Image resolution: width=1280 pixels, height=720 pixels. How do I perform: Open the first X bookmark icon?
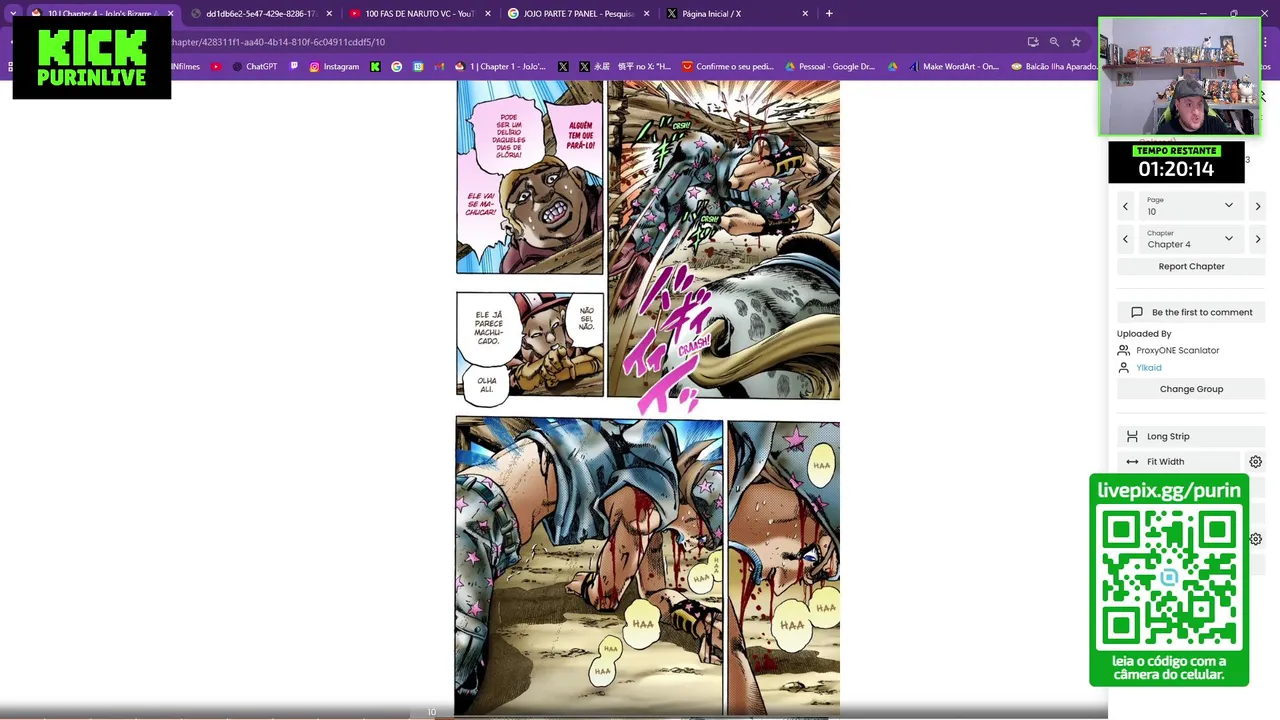tap(563, 67)
